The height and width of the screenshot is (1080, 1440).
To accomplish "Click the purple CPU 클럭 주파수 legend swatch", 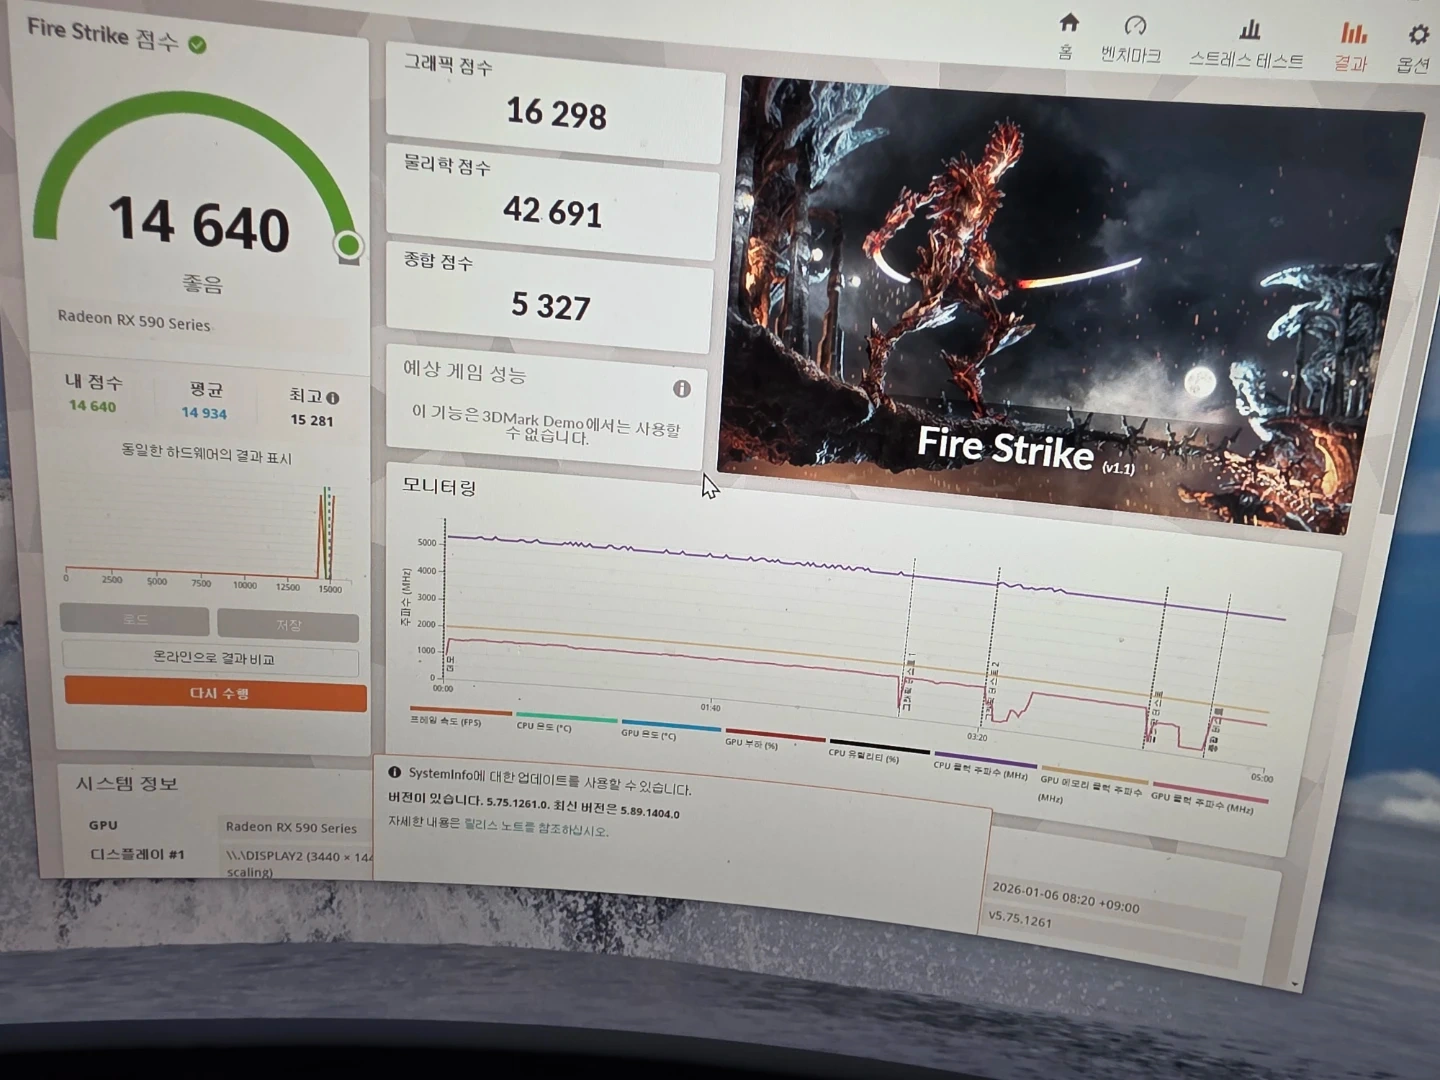I will click(x=983, y=763).
